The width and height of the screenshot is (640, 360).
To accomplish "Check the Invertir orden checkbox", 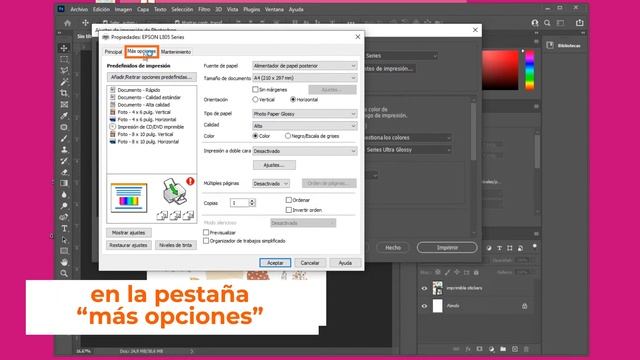I will 289,210.
